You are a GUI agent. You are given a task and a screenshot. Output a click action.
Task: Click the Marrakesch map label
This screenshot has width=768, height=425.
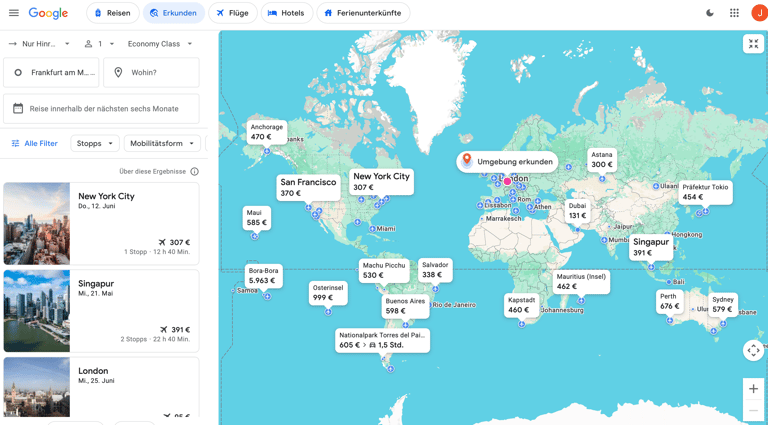click(503, 219)
